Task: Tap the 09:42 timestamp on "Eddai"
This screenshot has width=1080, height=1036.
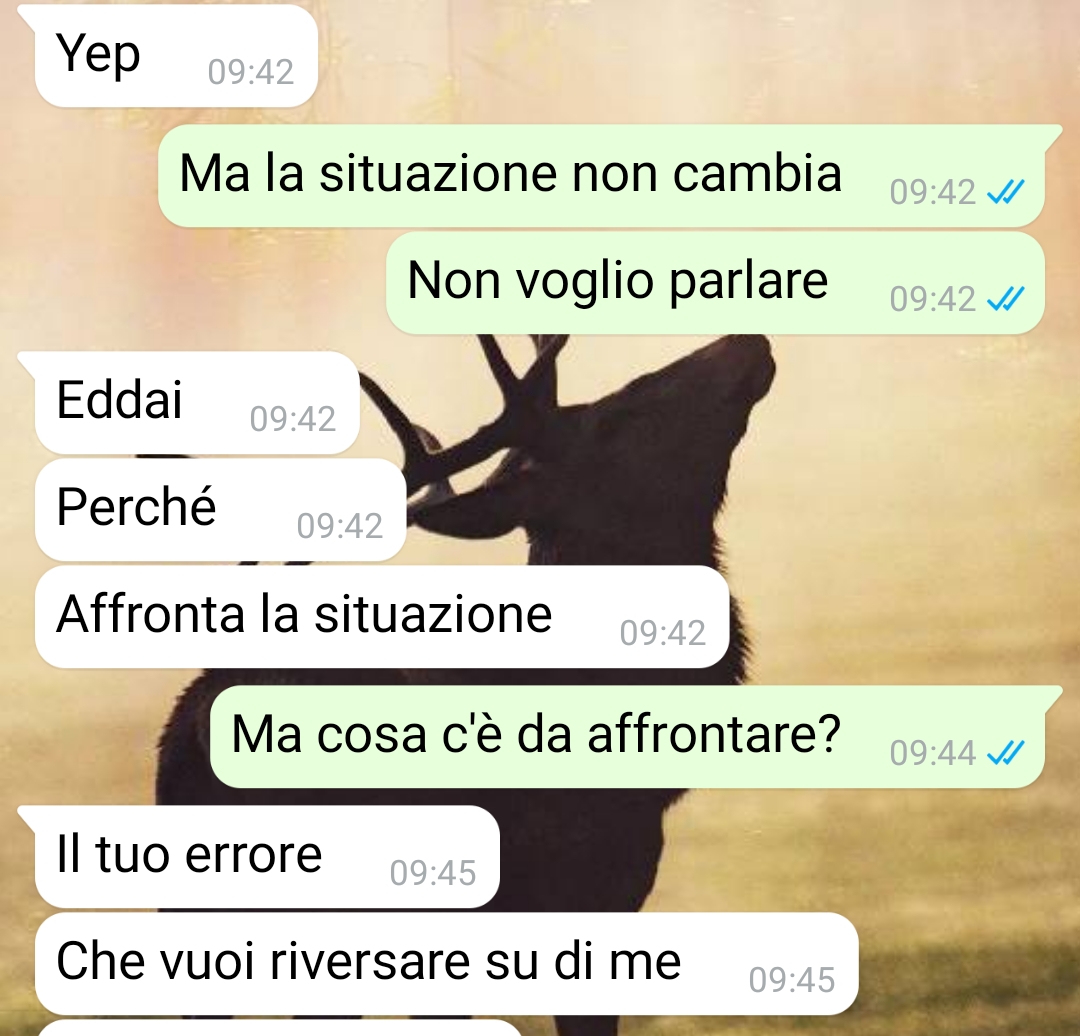Action: pos(293,419)
